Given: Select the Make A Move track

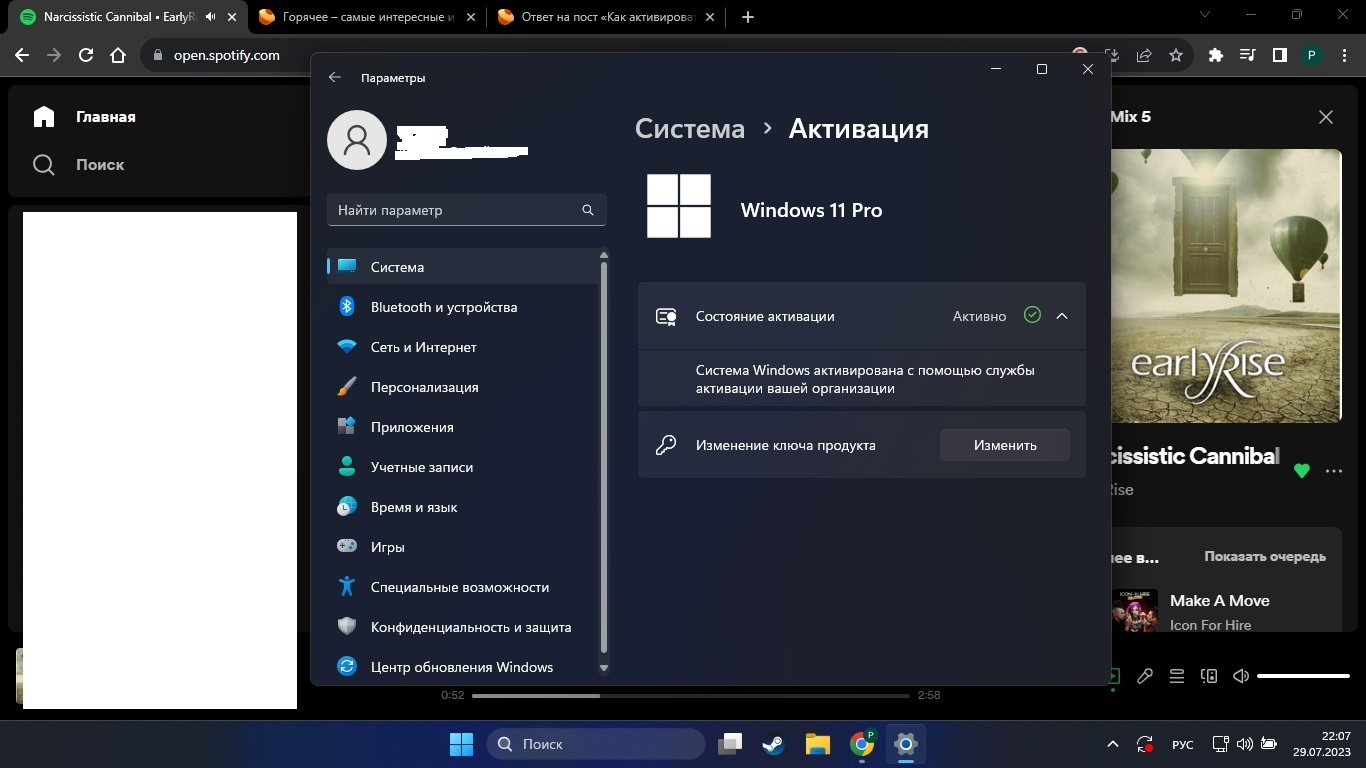Looking at the screenshot, I should [1220, 601].
